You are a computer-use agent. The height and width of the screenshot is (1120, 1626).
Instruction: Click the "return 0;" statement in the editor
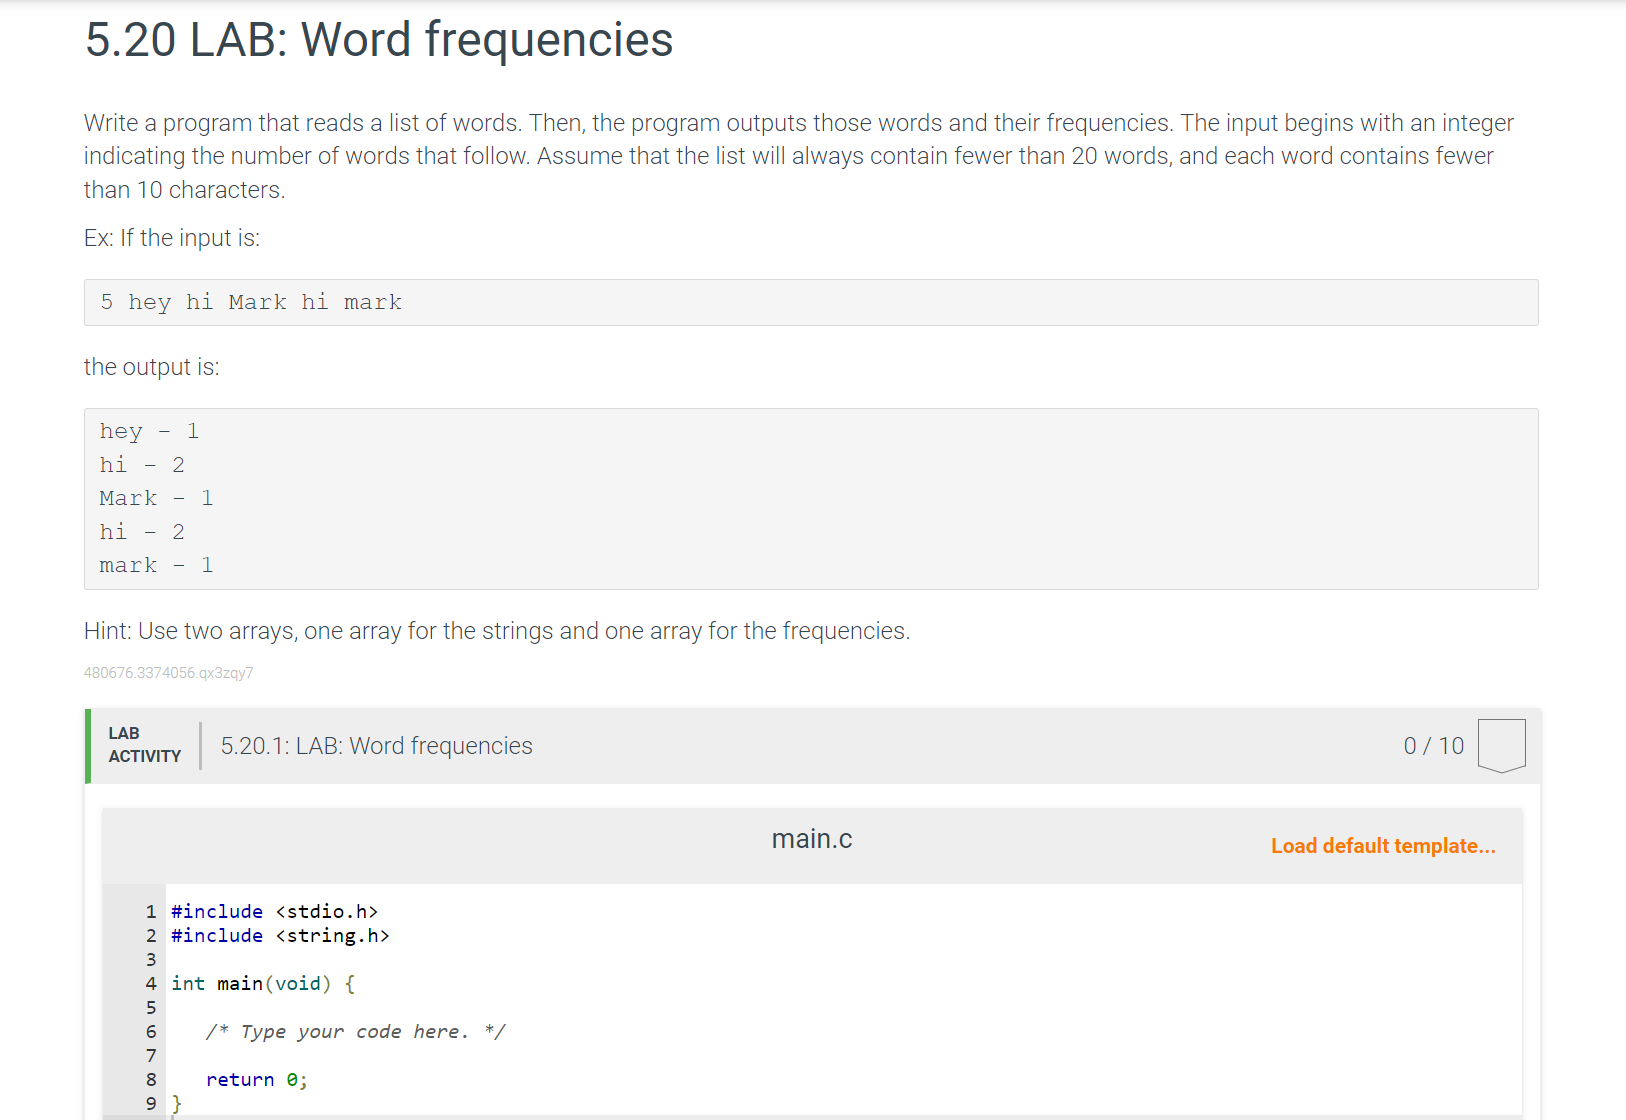coord(256,1079)
